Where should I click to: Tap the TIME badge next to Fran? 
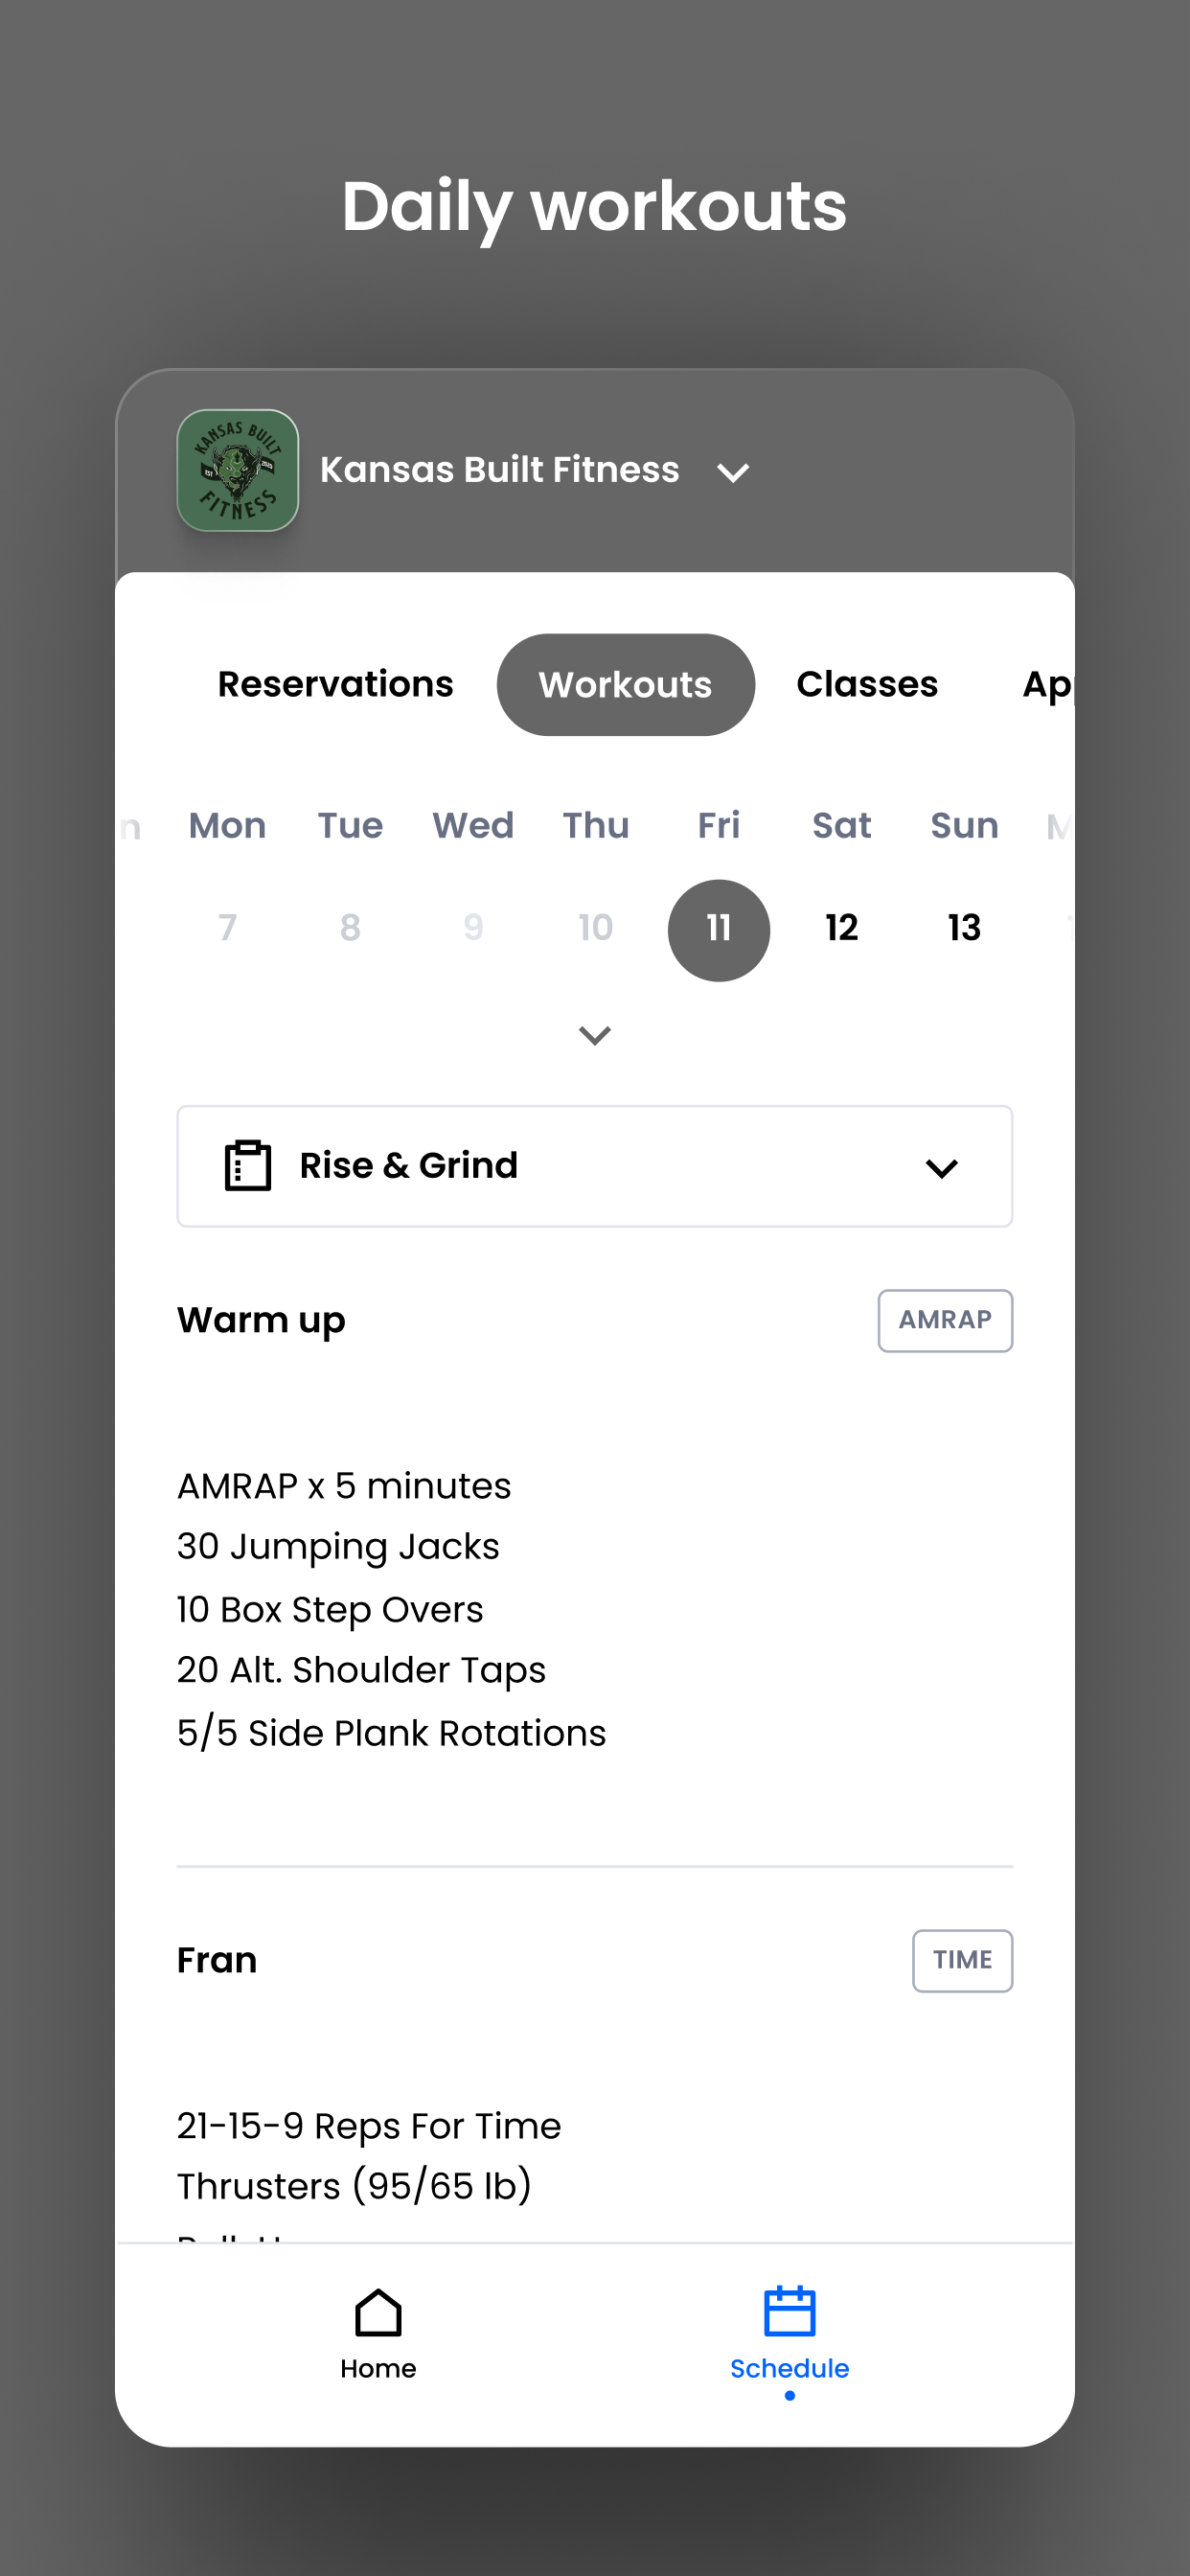pyautogui.click(x=962, y=1960)
